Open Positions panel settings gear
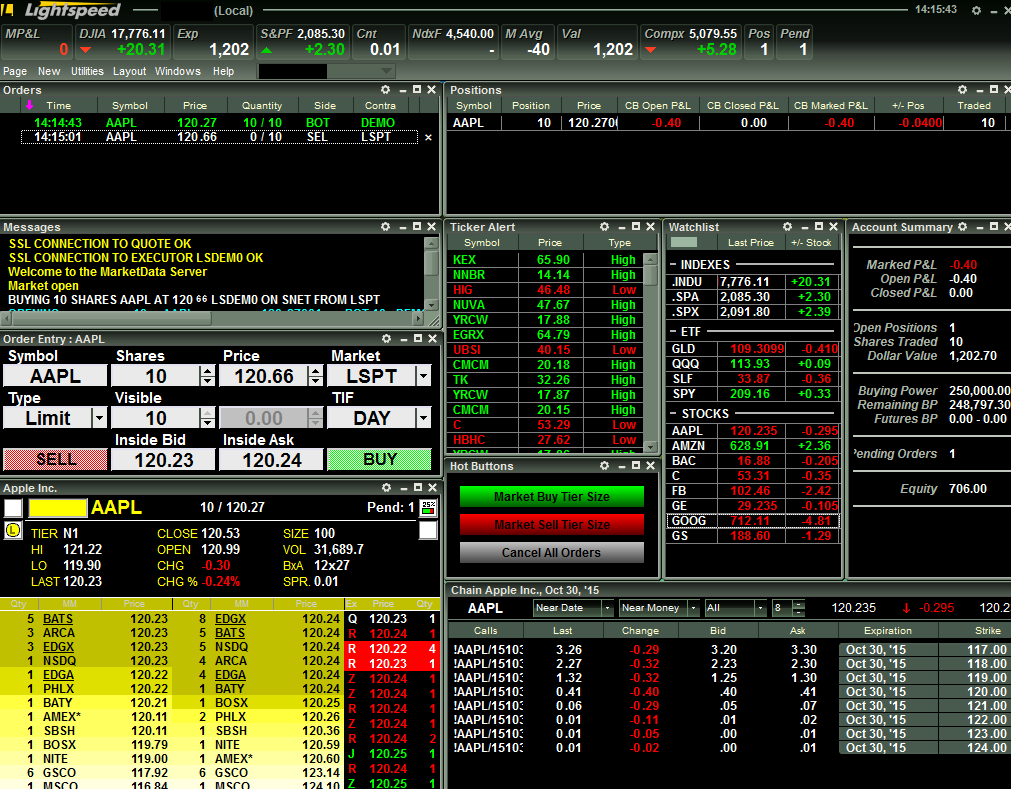Screen dimensions: 1011x789 (x=962, y=90)
